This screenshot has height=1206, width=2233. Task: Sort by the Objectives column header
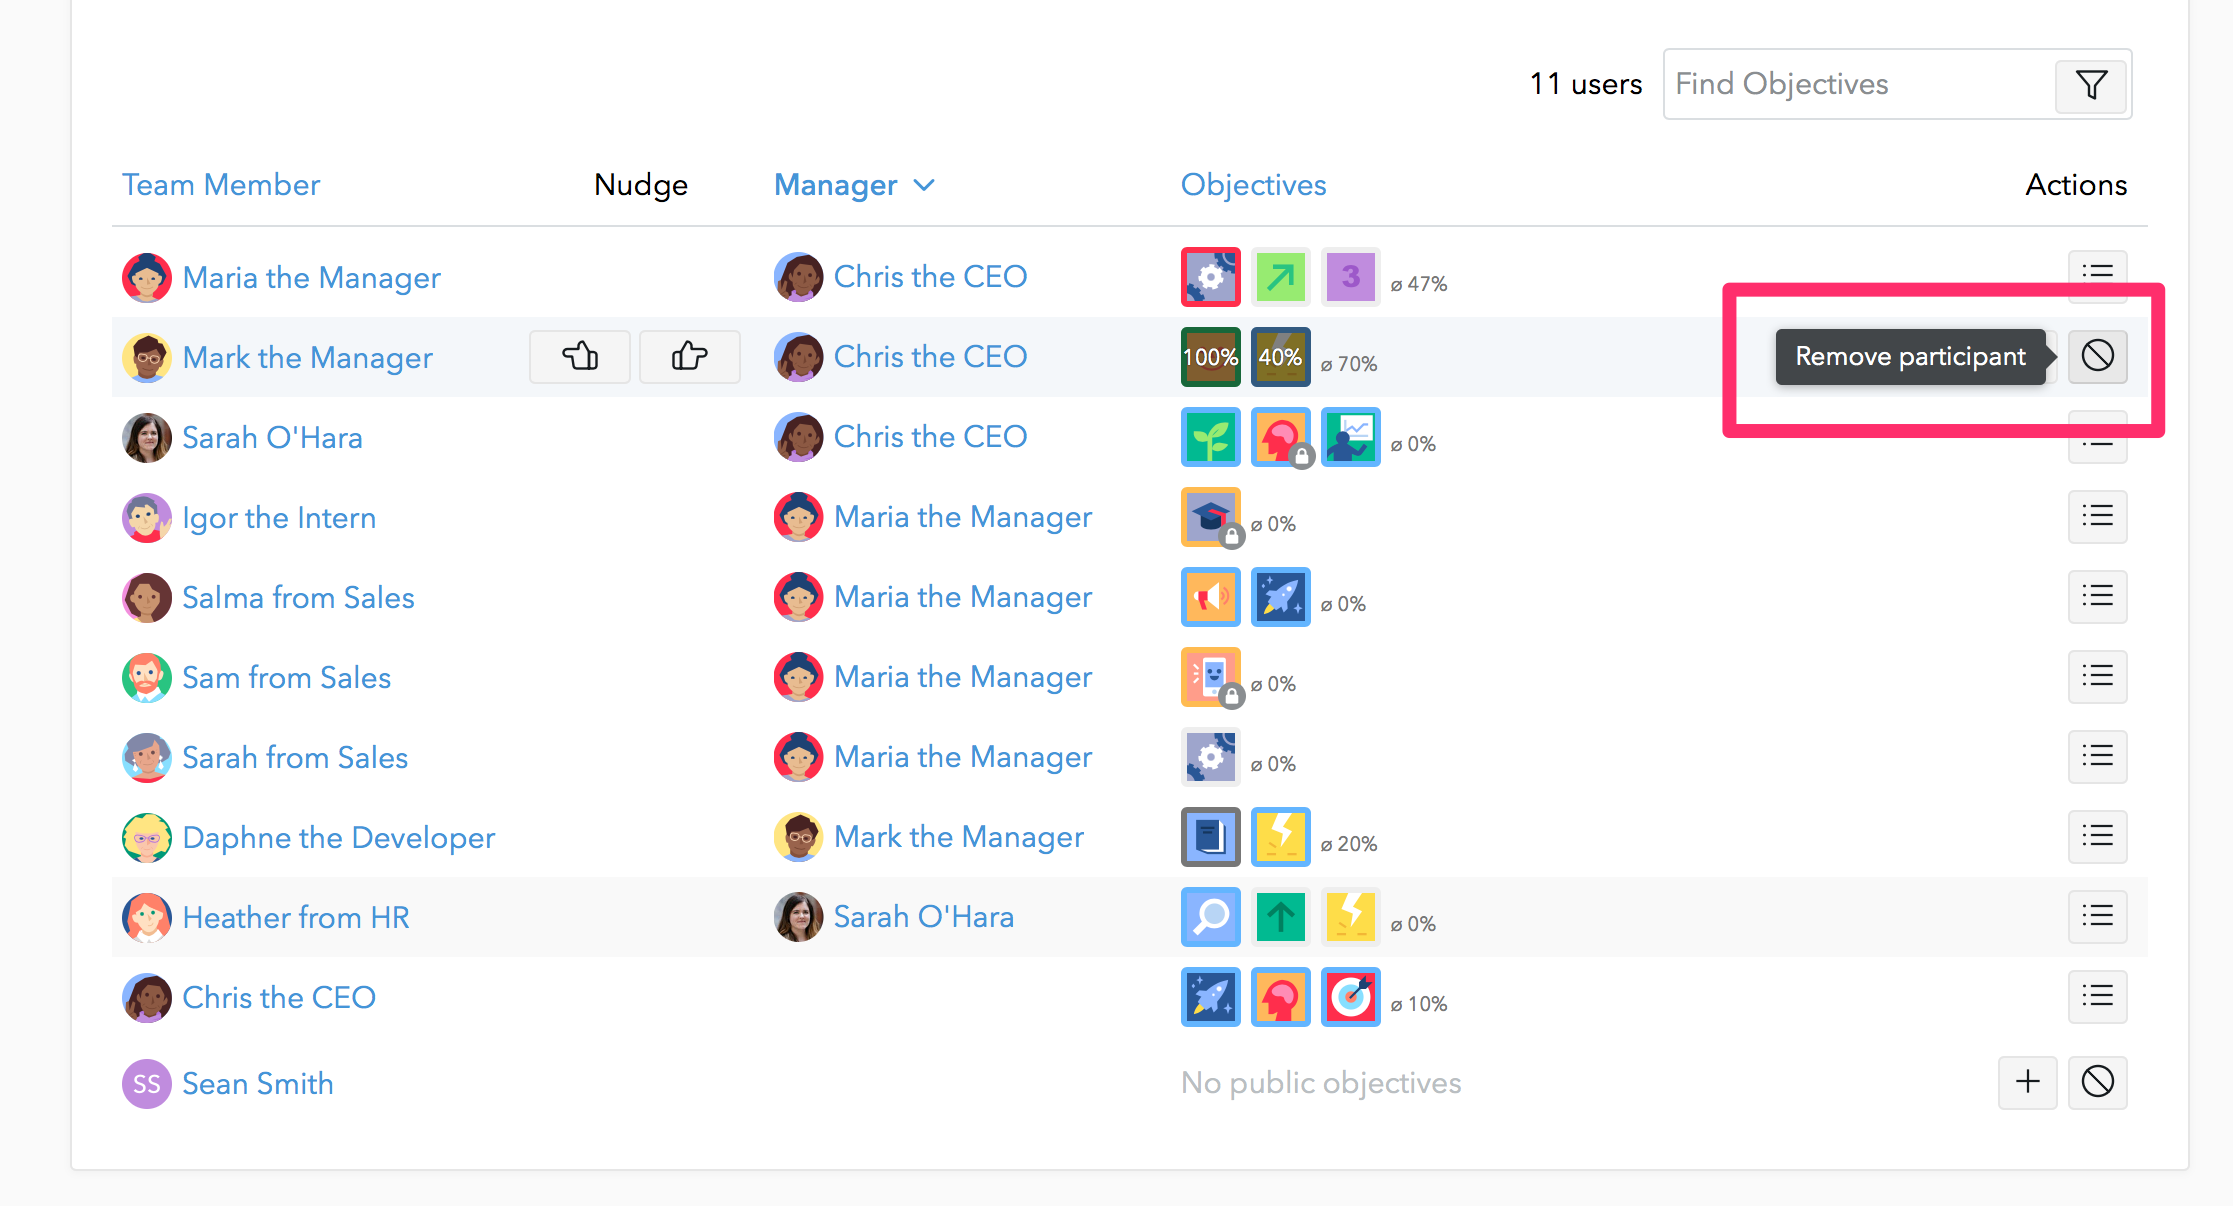tap(1253, 185)
